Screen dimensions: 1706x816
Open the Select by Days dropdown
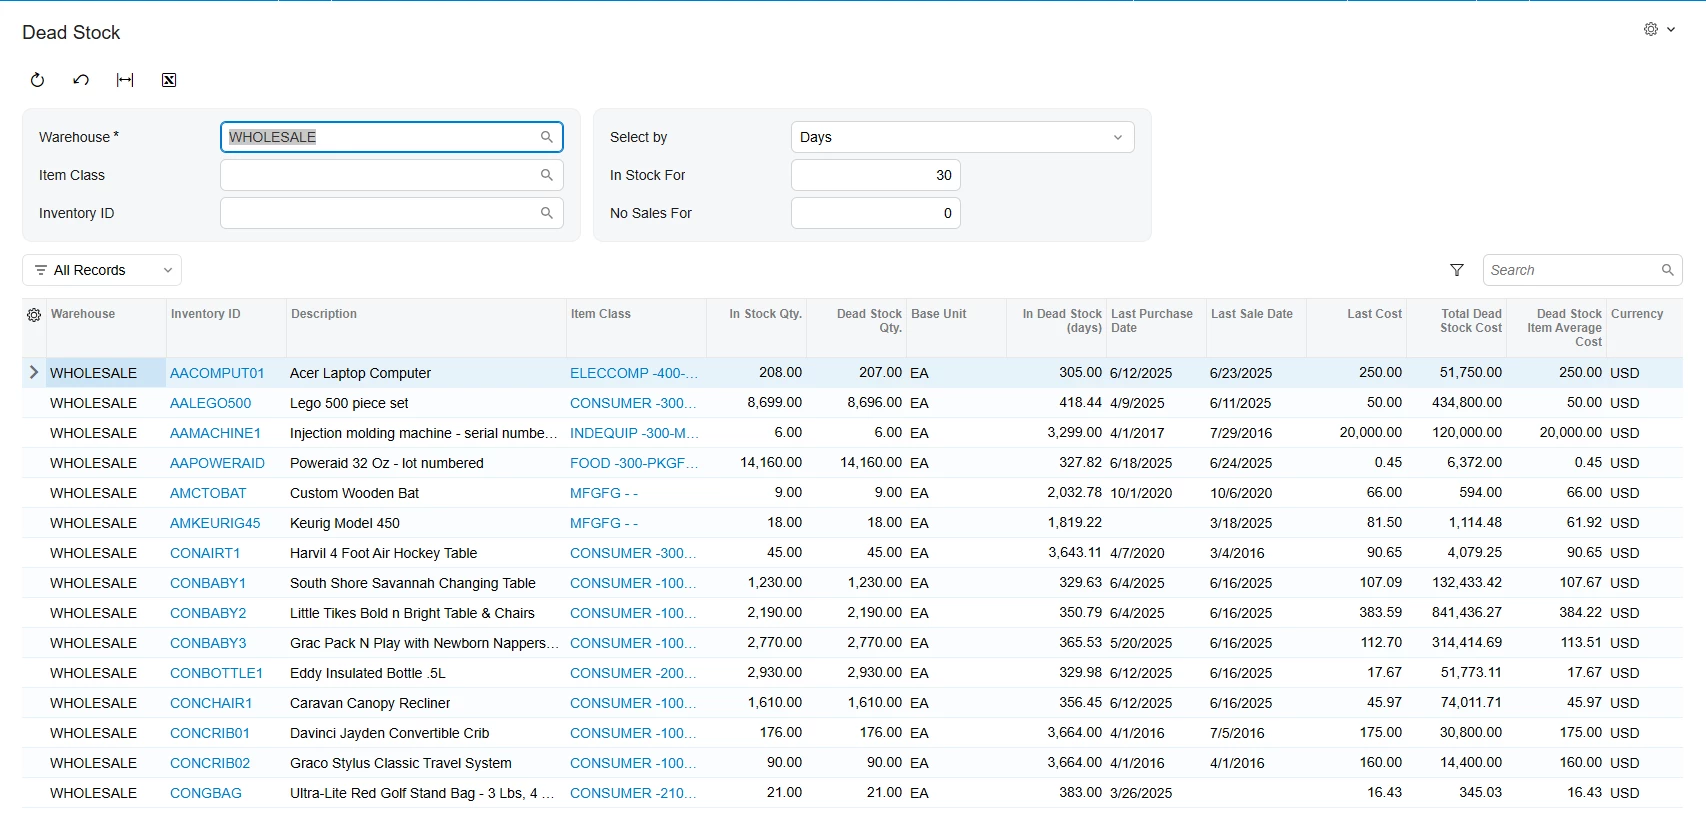[x=962, y=137]
